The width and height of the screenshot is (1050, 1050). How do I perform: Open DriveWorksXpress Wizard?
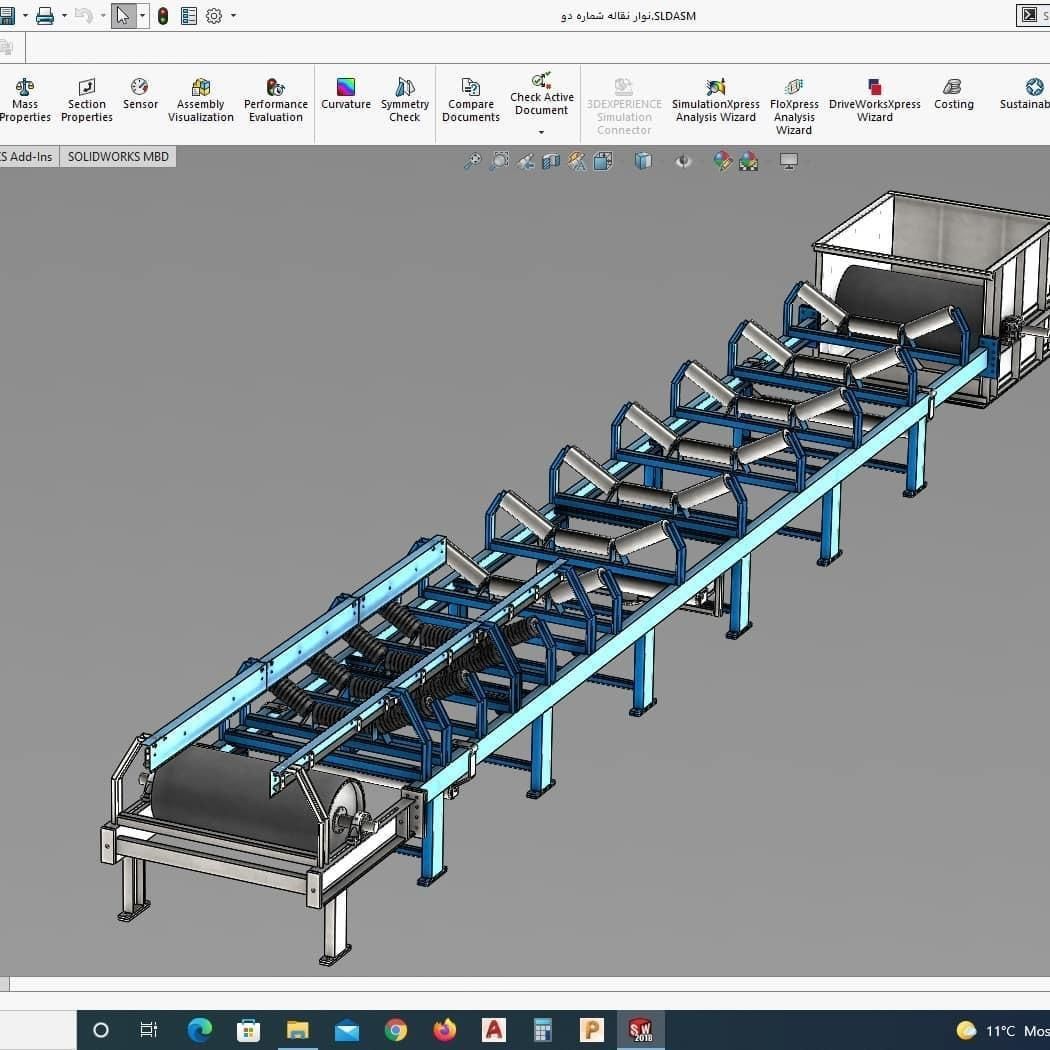875,100
